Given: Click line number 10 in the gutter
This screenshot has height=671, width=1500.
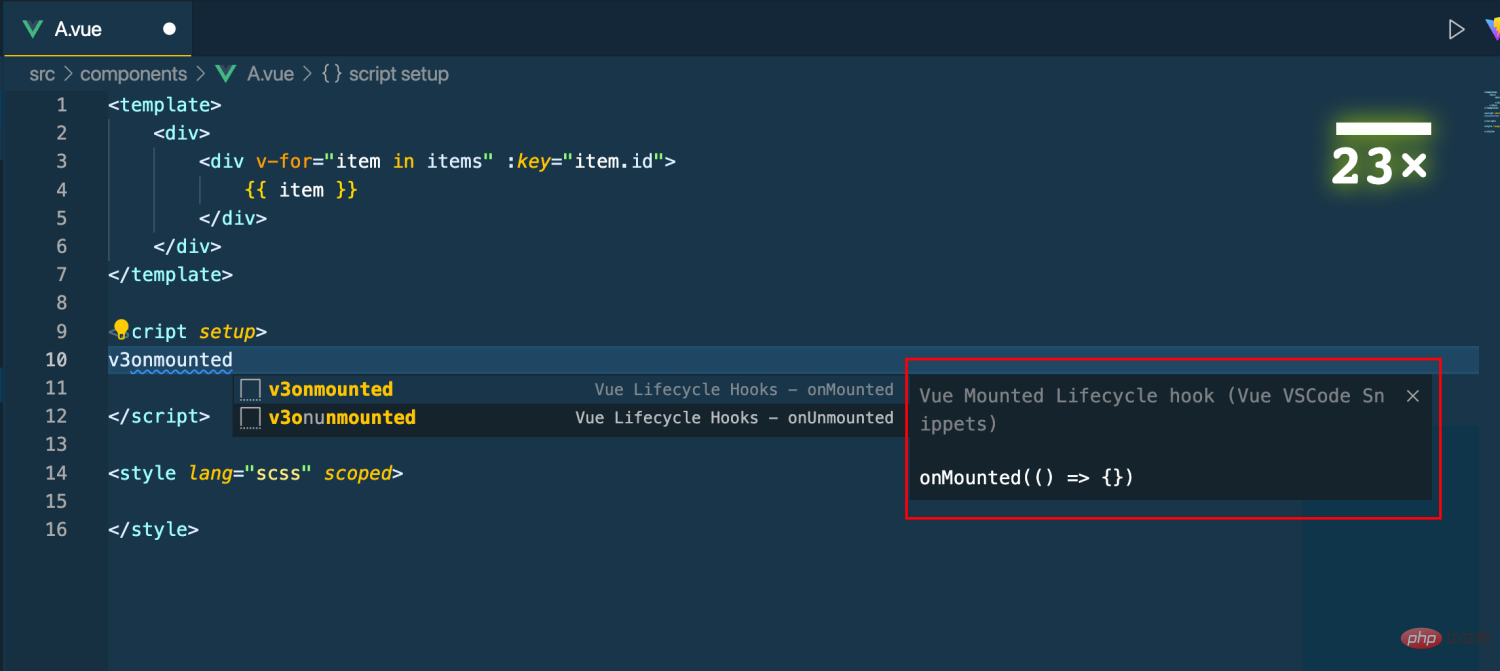Looking at the screenshot, I should click(56, 360).
